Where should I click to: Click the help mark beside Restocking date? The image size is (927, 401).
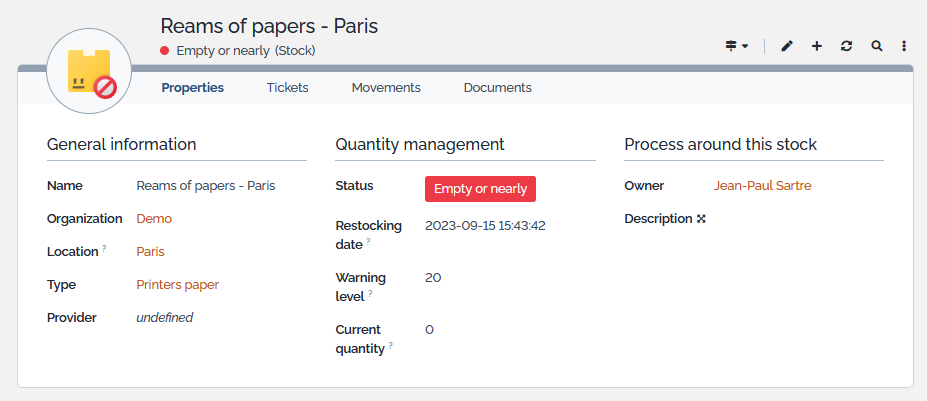point(368,241)
